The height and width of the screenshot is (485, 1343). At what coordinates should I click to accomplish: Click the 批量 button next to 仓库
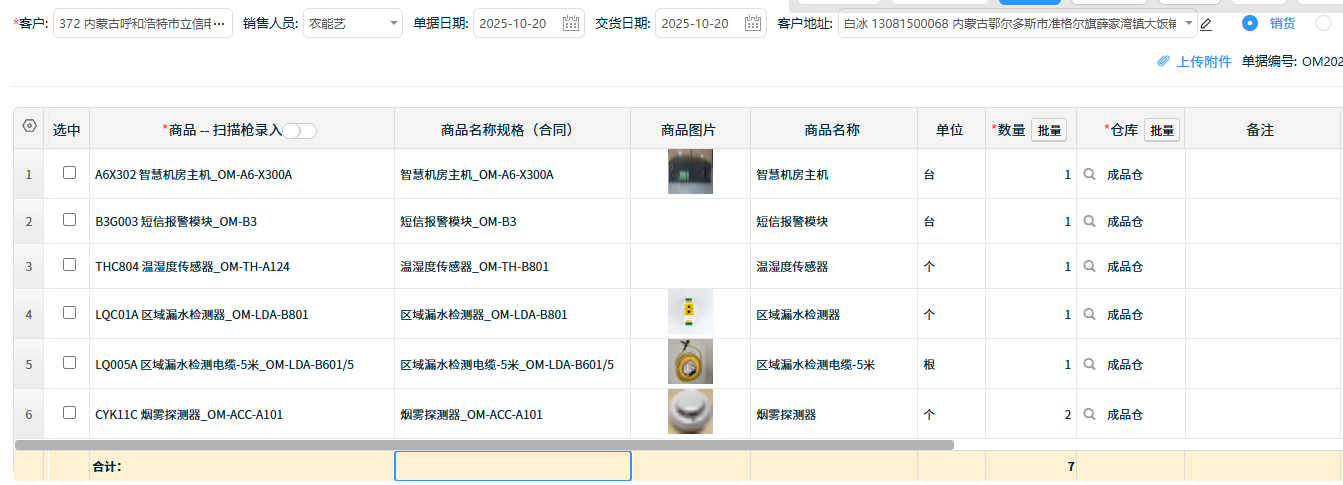click(x=1161, y=130)
